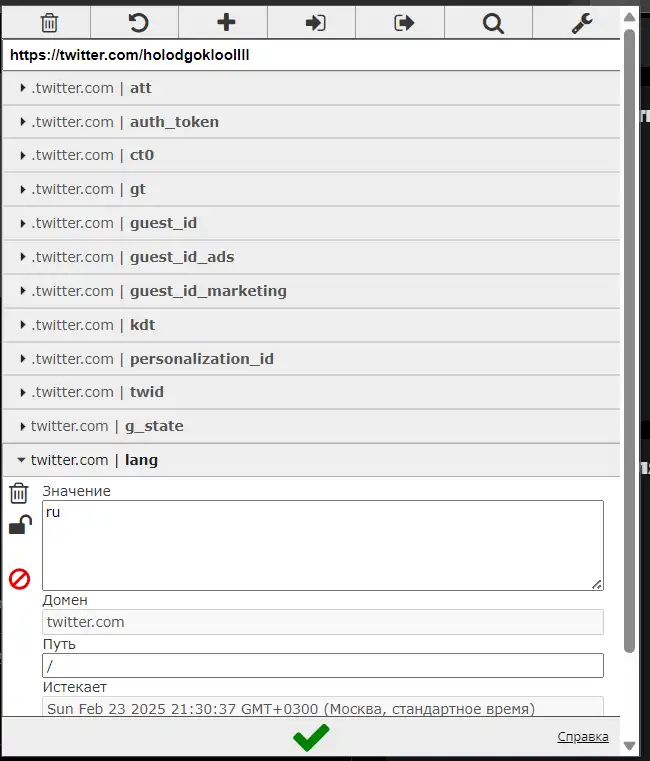Click in the Значение text area
The image size is (650, 761).
(323, 546)
